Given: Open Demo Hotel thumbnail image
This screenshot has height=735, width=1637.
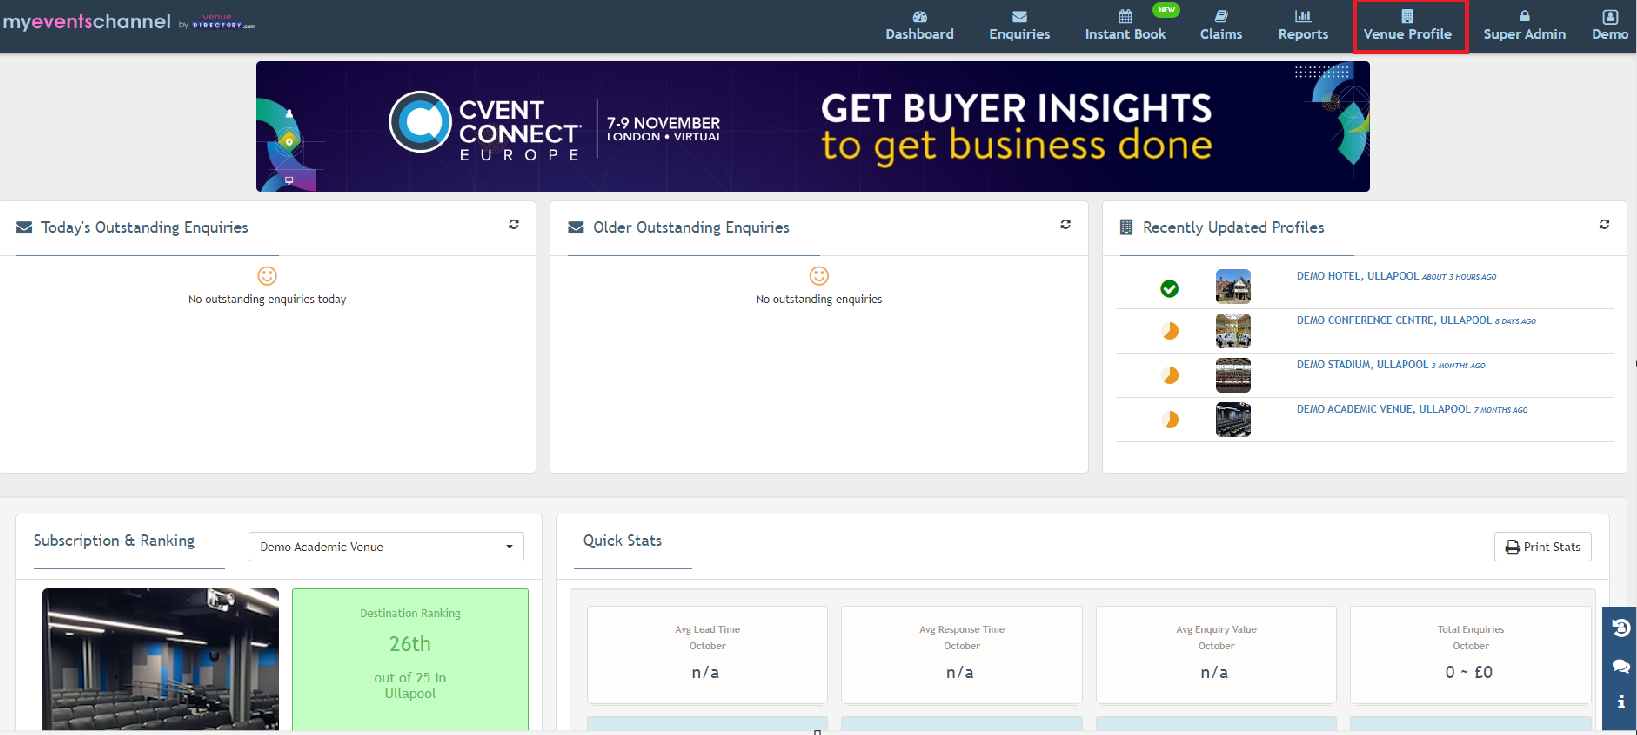Looking at the screenshot, I should click(1233, 286).
